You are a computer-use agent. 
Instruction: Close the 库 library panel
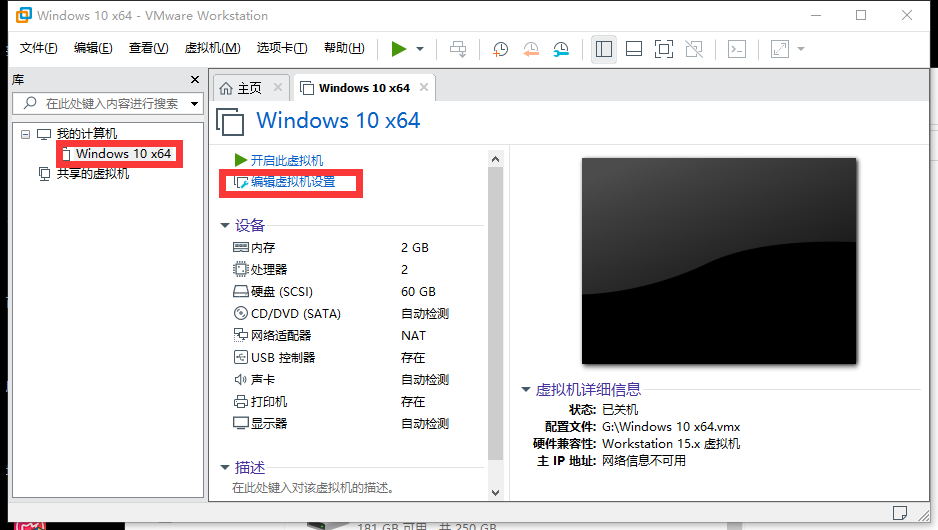[x=194, y=80]
